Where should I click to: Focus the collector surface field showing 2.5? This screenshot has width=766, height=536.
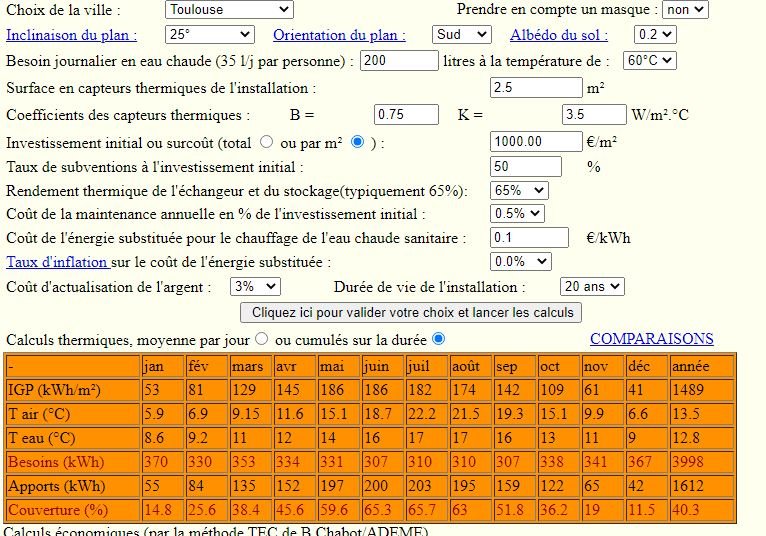pos(536,87)
